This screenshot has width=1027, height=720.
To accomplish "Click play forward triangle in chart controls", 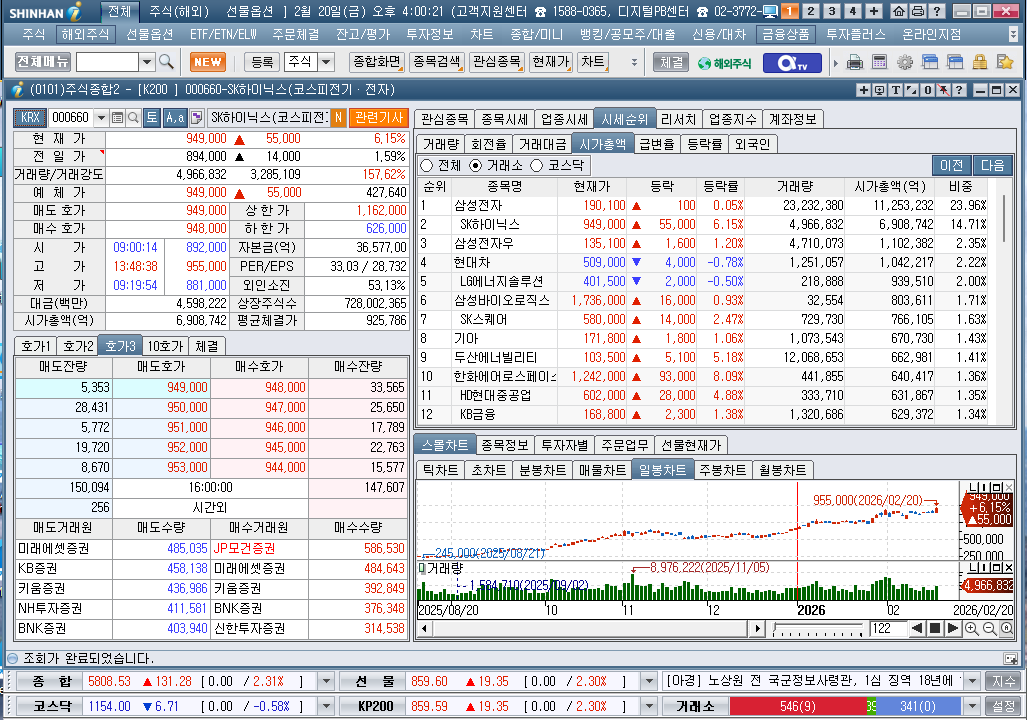I will 953,629.
